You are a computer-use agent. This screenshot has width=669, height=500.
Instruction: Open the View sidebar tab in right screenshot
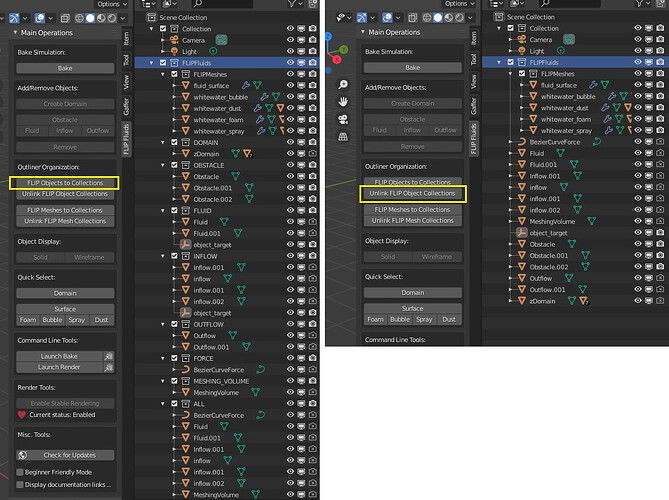pos(474,81)
